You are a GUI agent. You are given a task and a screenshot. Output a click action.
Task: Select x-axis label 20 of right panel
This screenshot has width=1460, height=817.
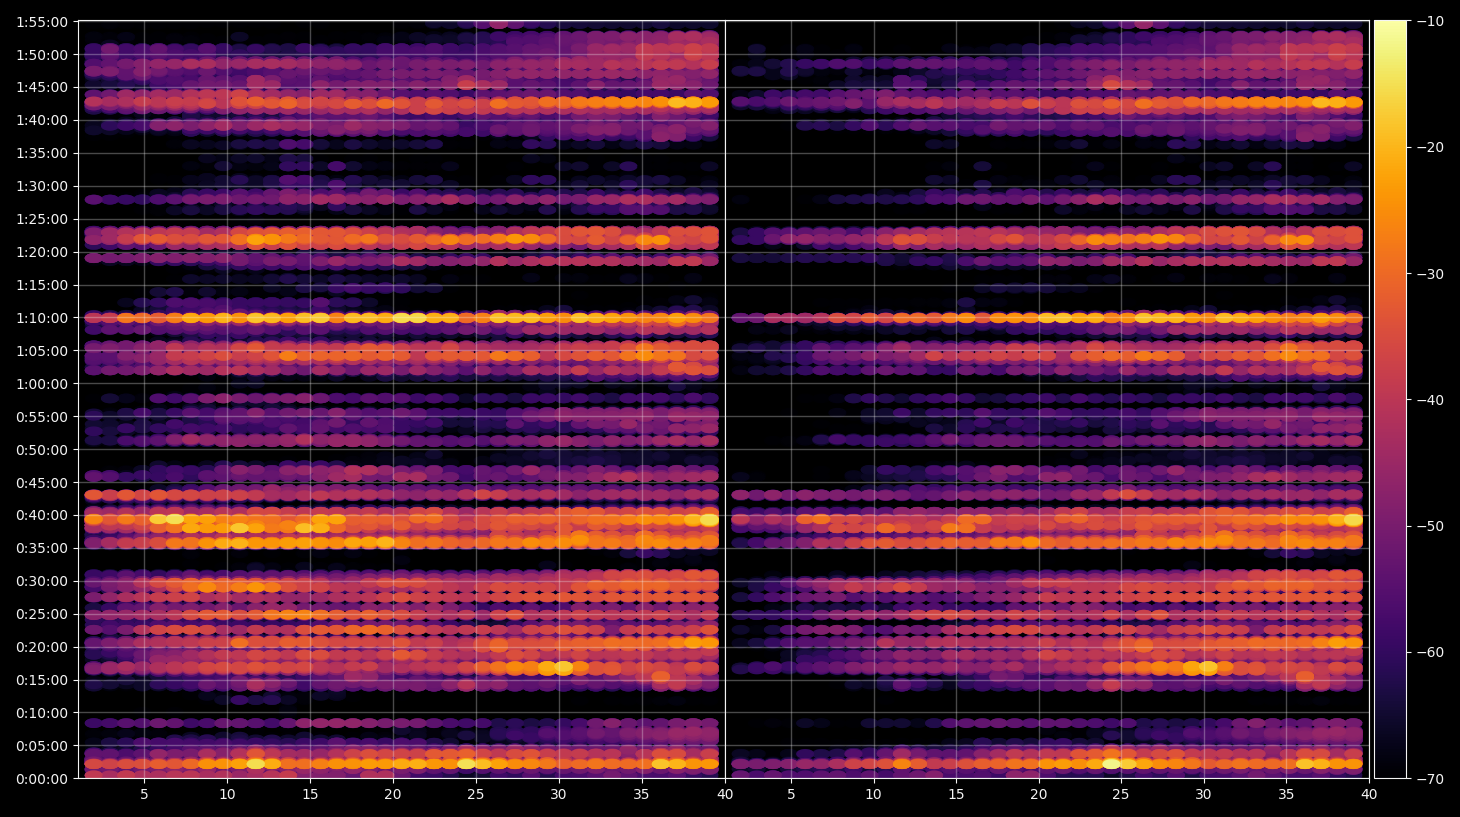click(1039, 795)
